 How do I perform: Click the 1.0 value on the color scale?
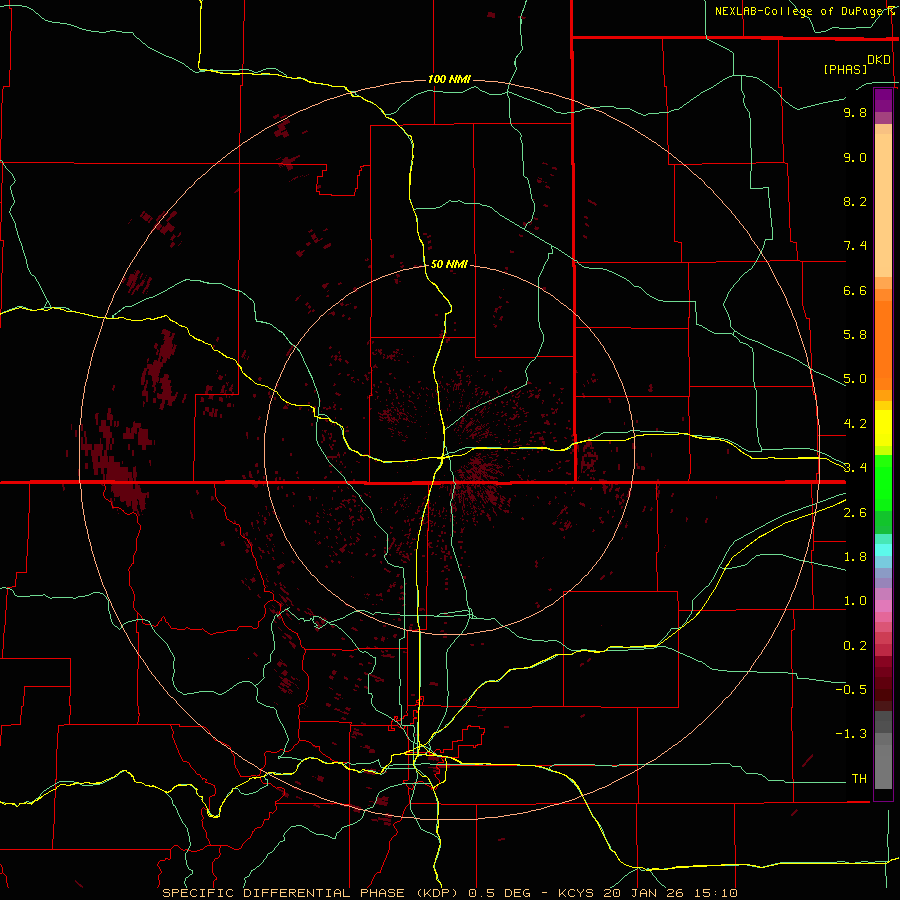855,601
